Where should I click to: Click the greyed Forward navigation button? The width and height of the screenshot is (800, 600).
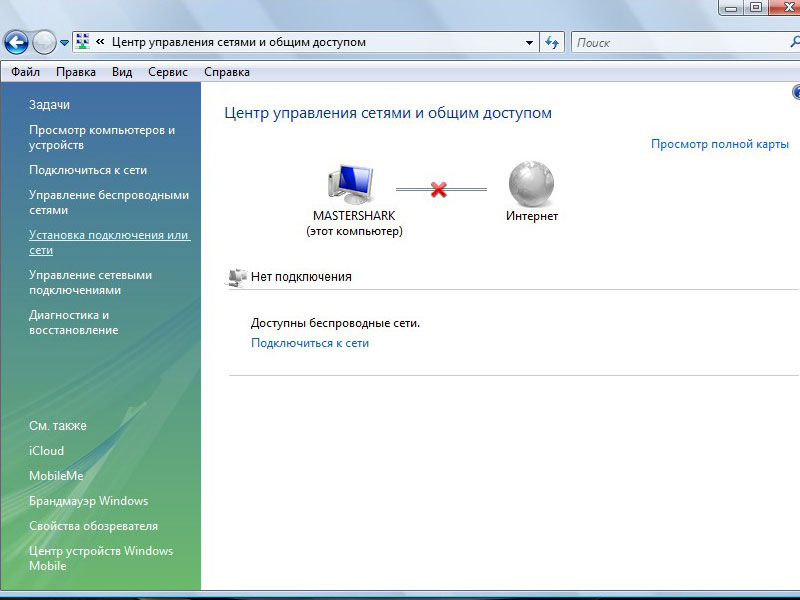(x=44, y=42)
